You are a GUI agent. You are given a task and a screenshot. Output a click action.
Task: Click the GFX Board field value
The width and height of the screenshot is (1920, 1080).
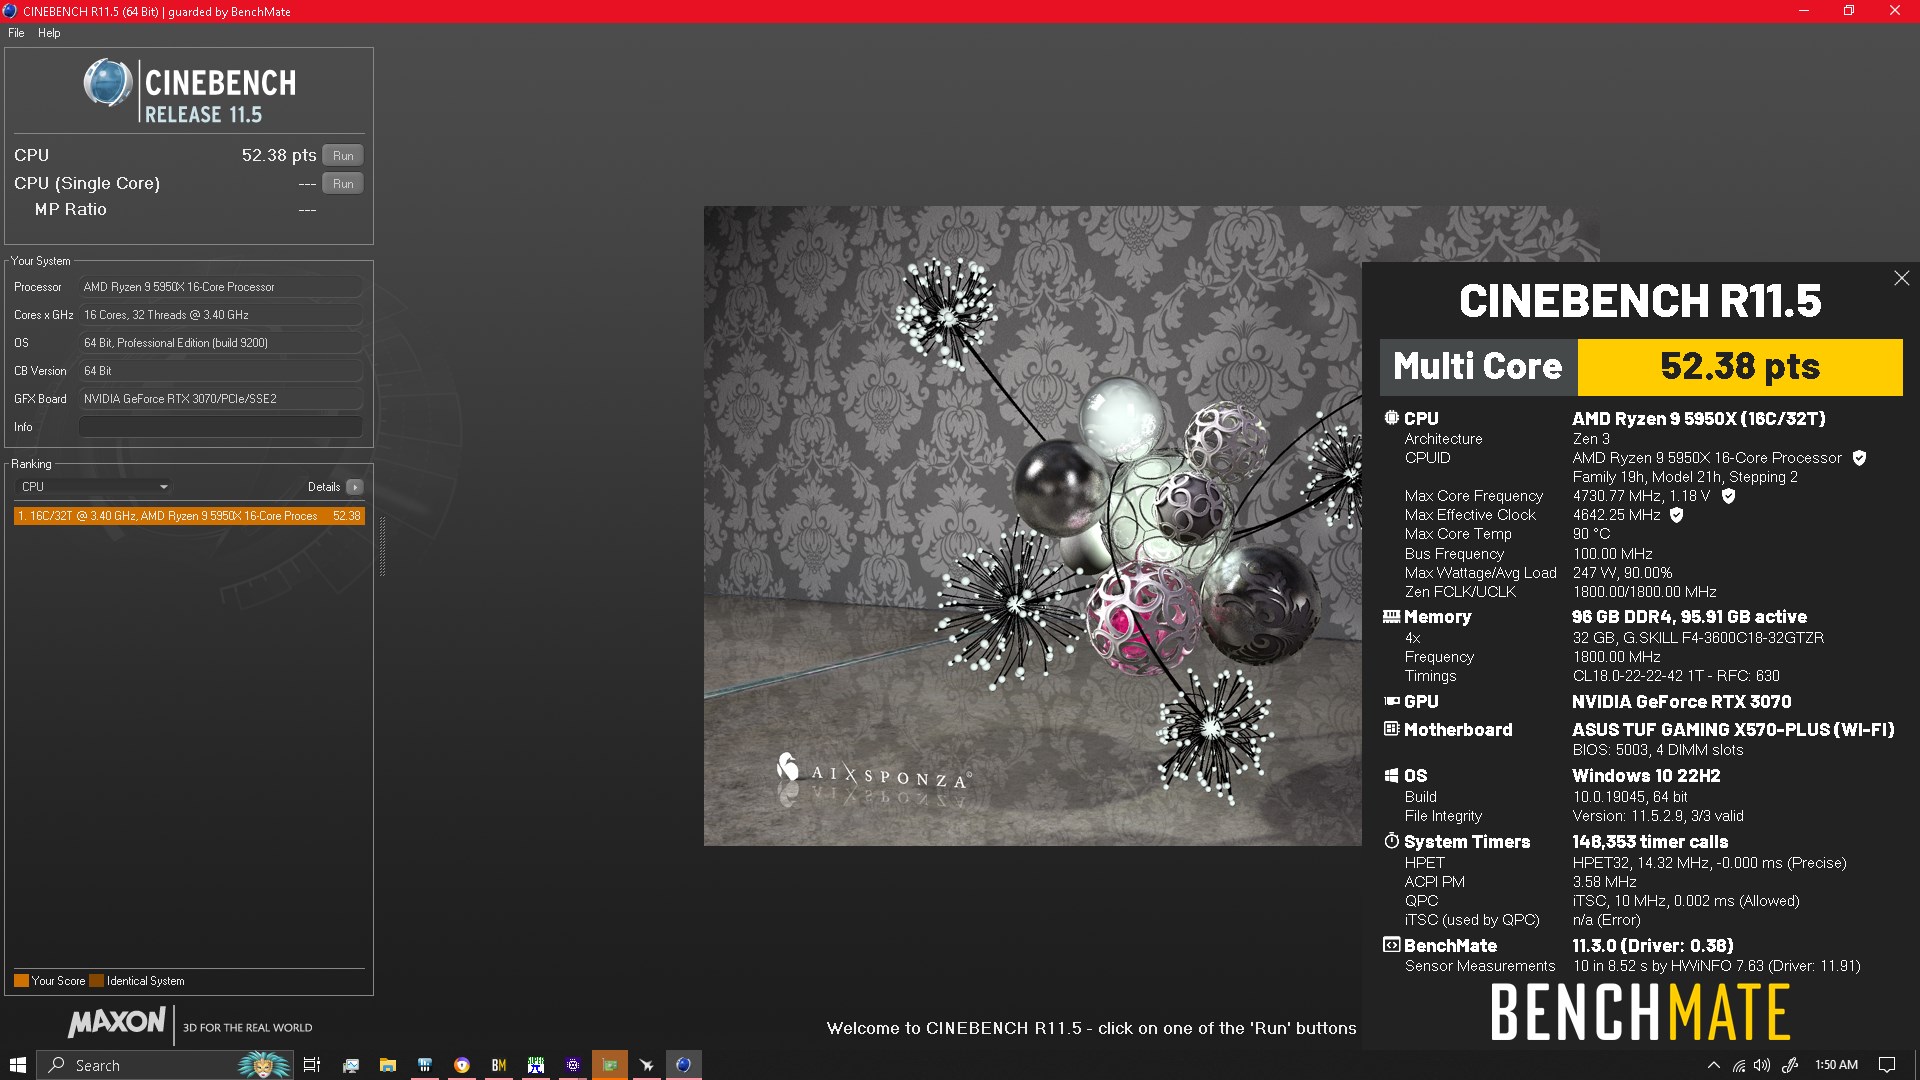pos(220,399)
